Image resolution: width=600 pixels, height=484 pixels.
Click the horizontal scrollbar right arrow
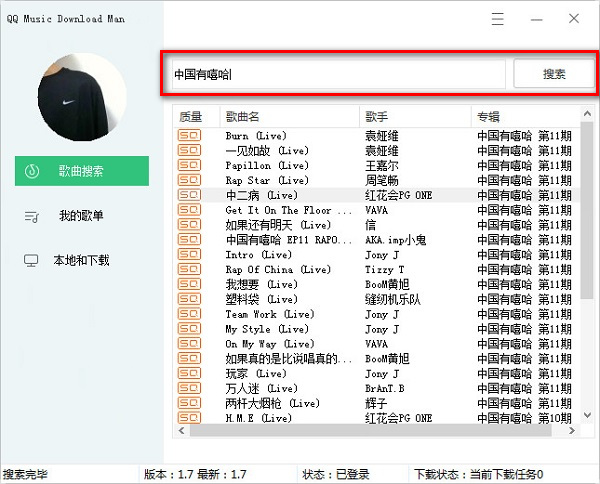point(572,430)
